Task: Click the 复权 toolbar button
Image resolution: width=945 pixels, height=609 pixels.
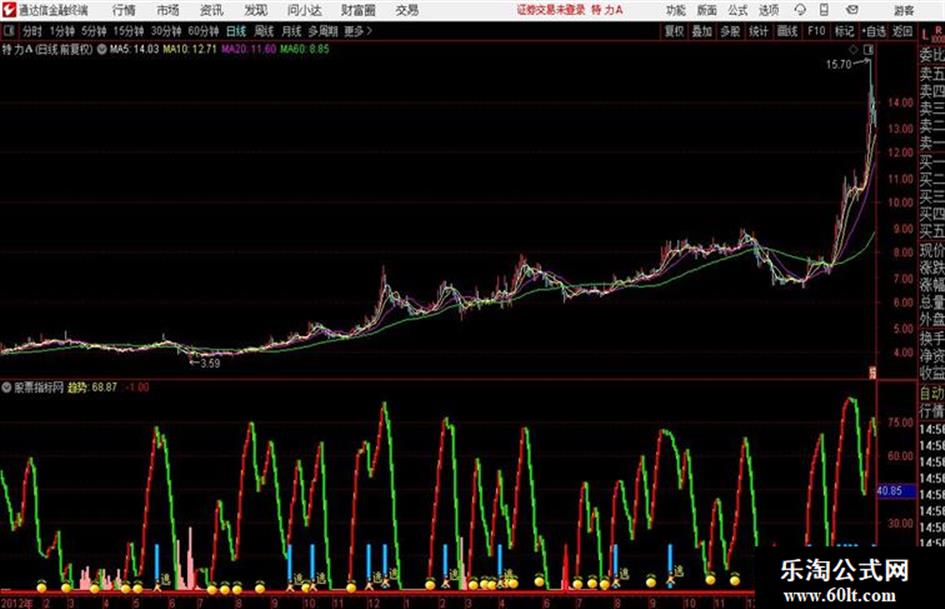Action: click(674, 31)
